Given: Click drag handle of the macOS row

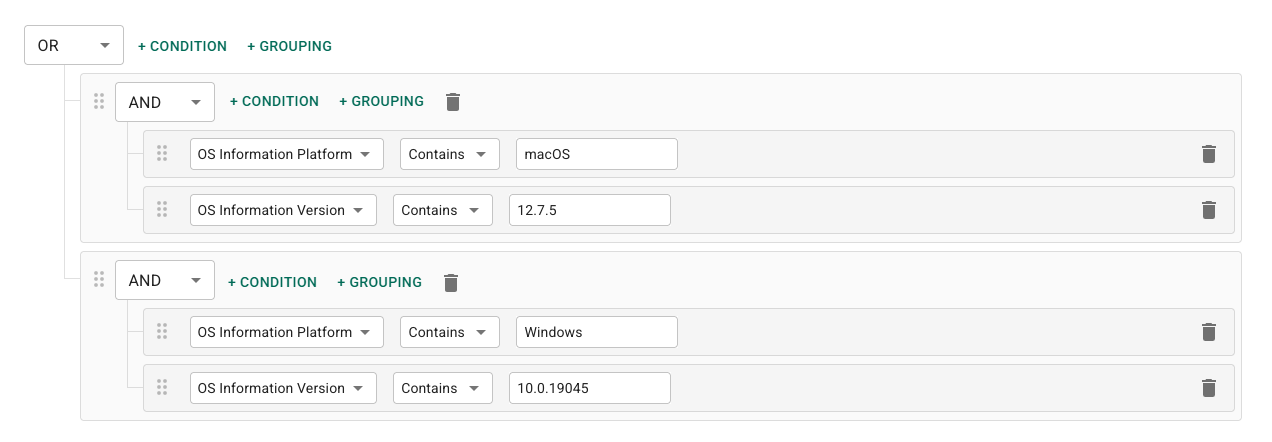Looking at the screenshot, I should 162,154.
